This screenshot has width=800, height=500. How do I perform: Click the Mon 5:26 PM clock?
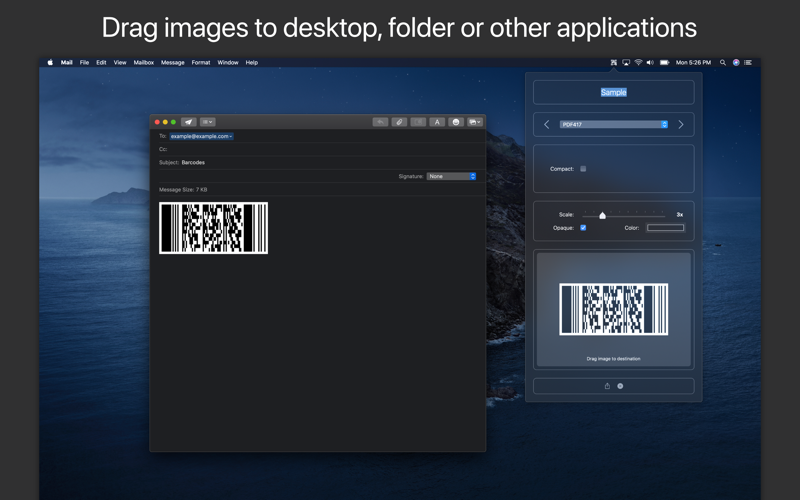point(693,62)
